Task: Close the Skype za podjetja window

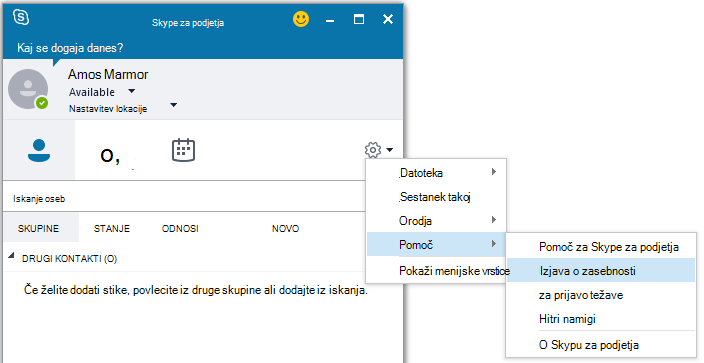Action: point(388,19)
